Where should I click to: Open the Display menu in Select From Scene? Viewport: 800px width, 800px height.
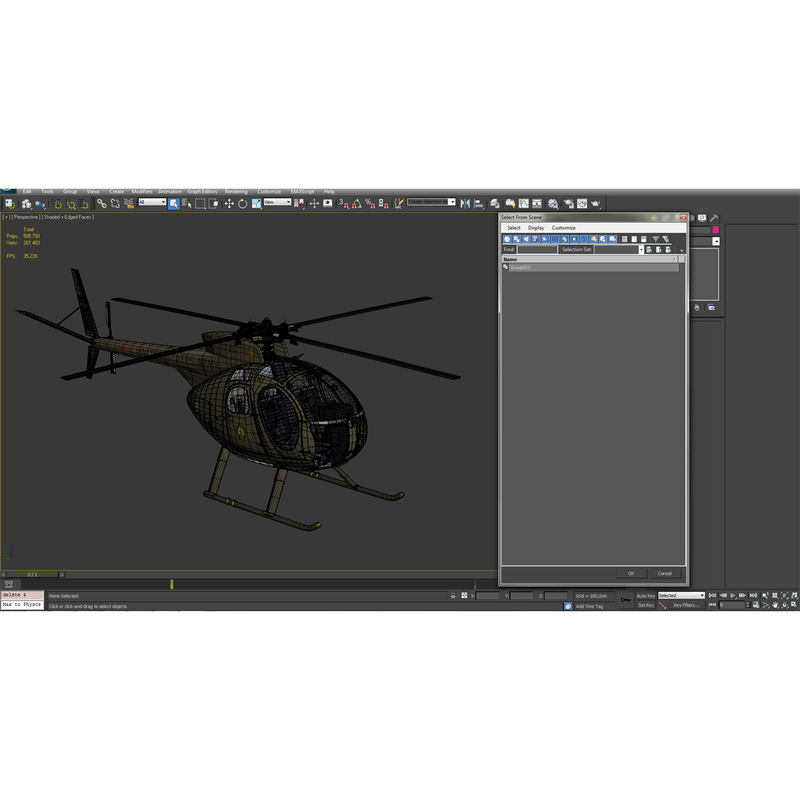(537, 227)
